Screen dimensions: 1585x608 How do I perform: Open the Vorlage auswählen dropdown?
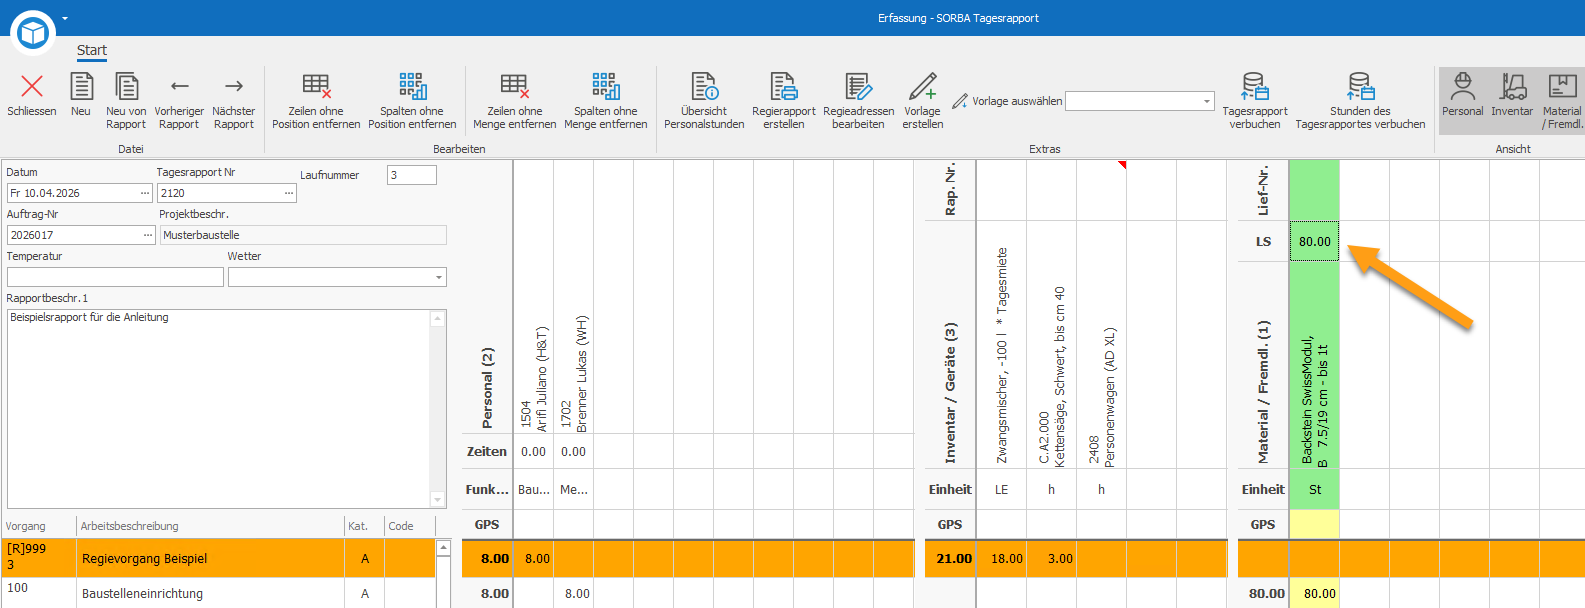click(1206, 101)
